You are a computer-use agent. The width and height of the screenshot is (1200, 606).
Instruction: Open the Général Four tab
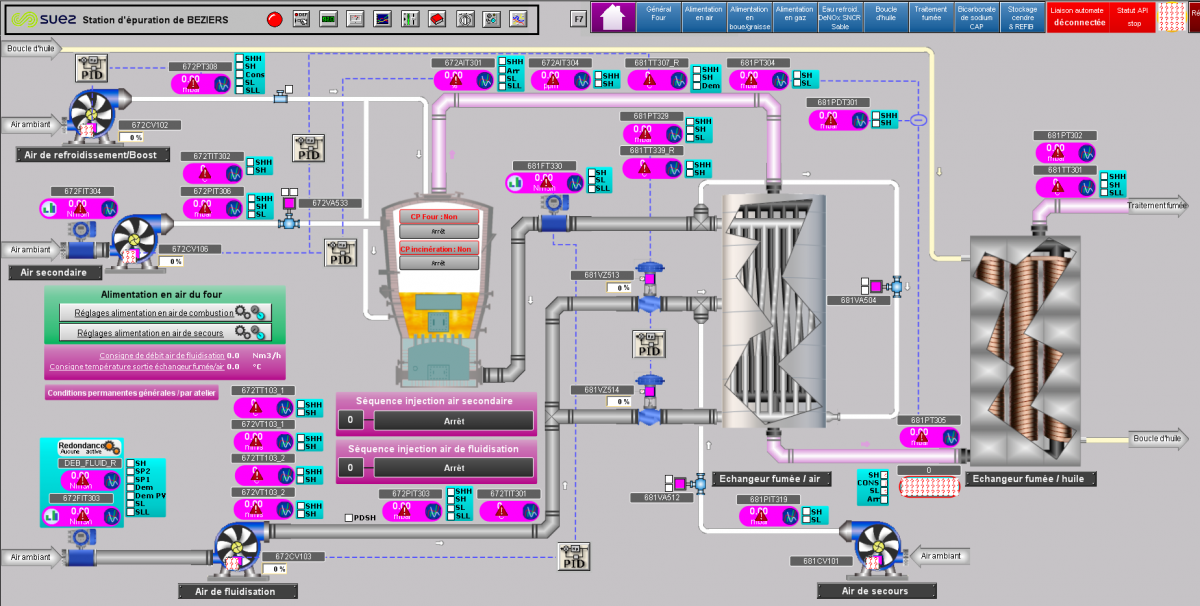659,17
